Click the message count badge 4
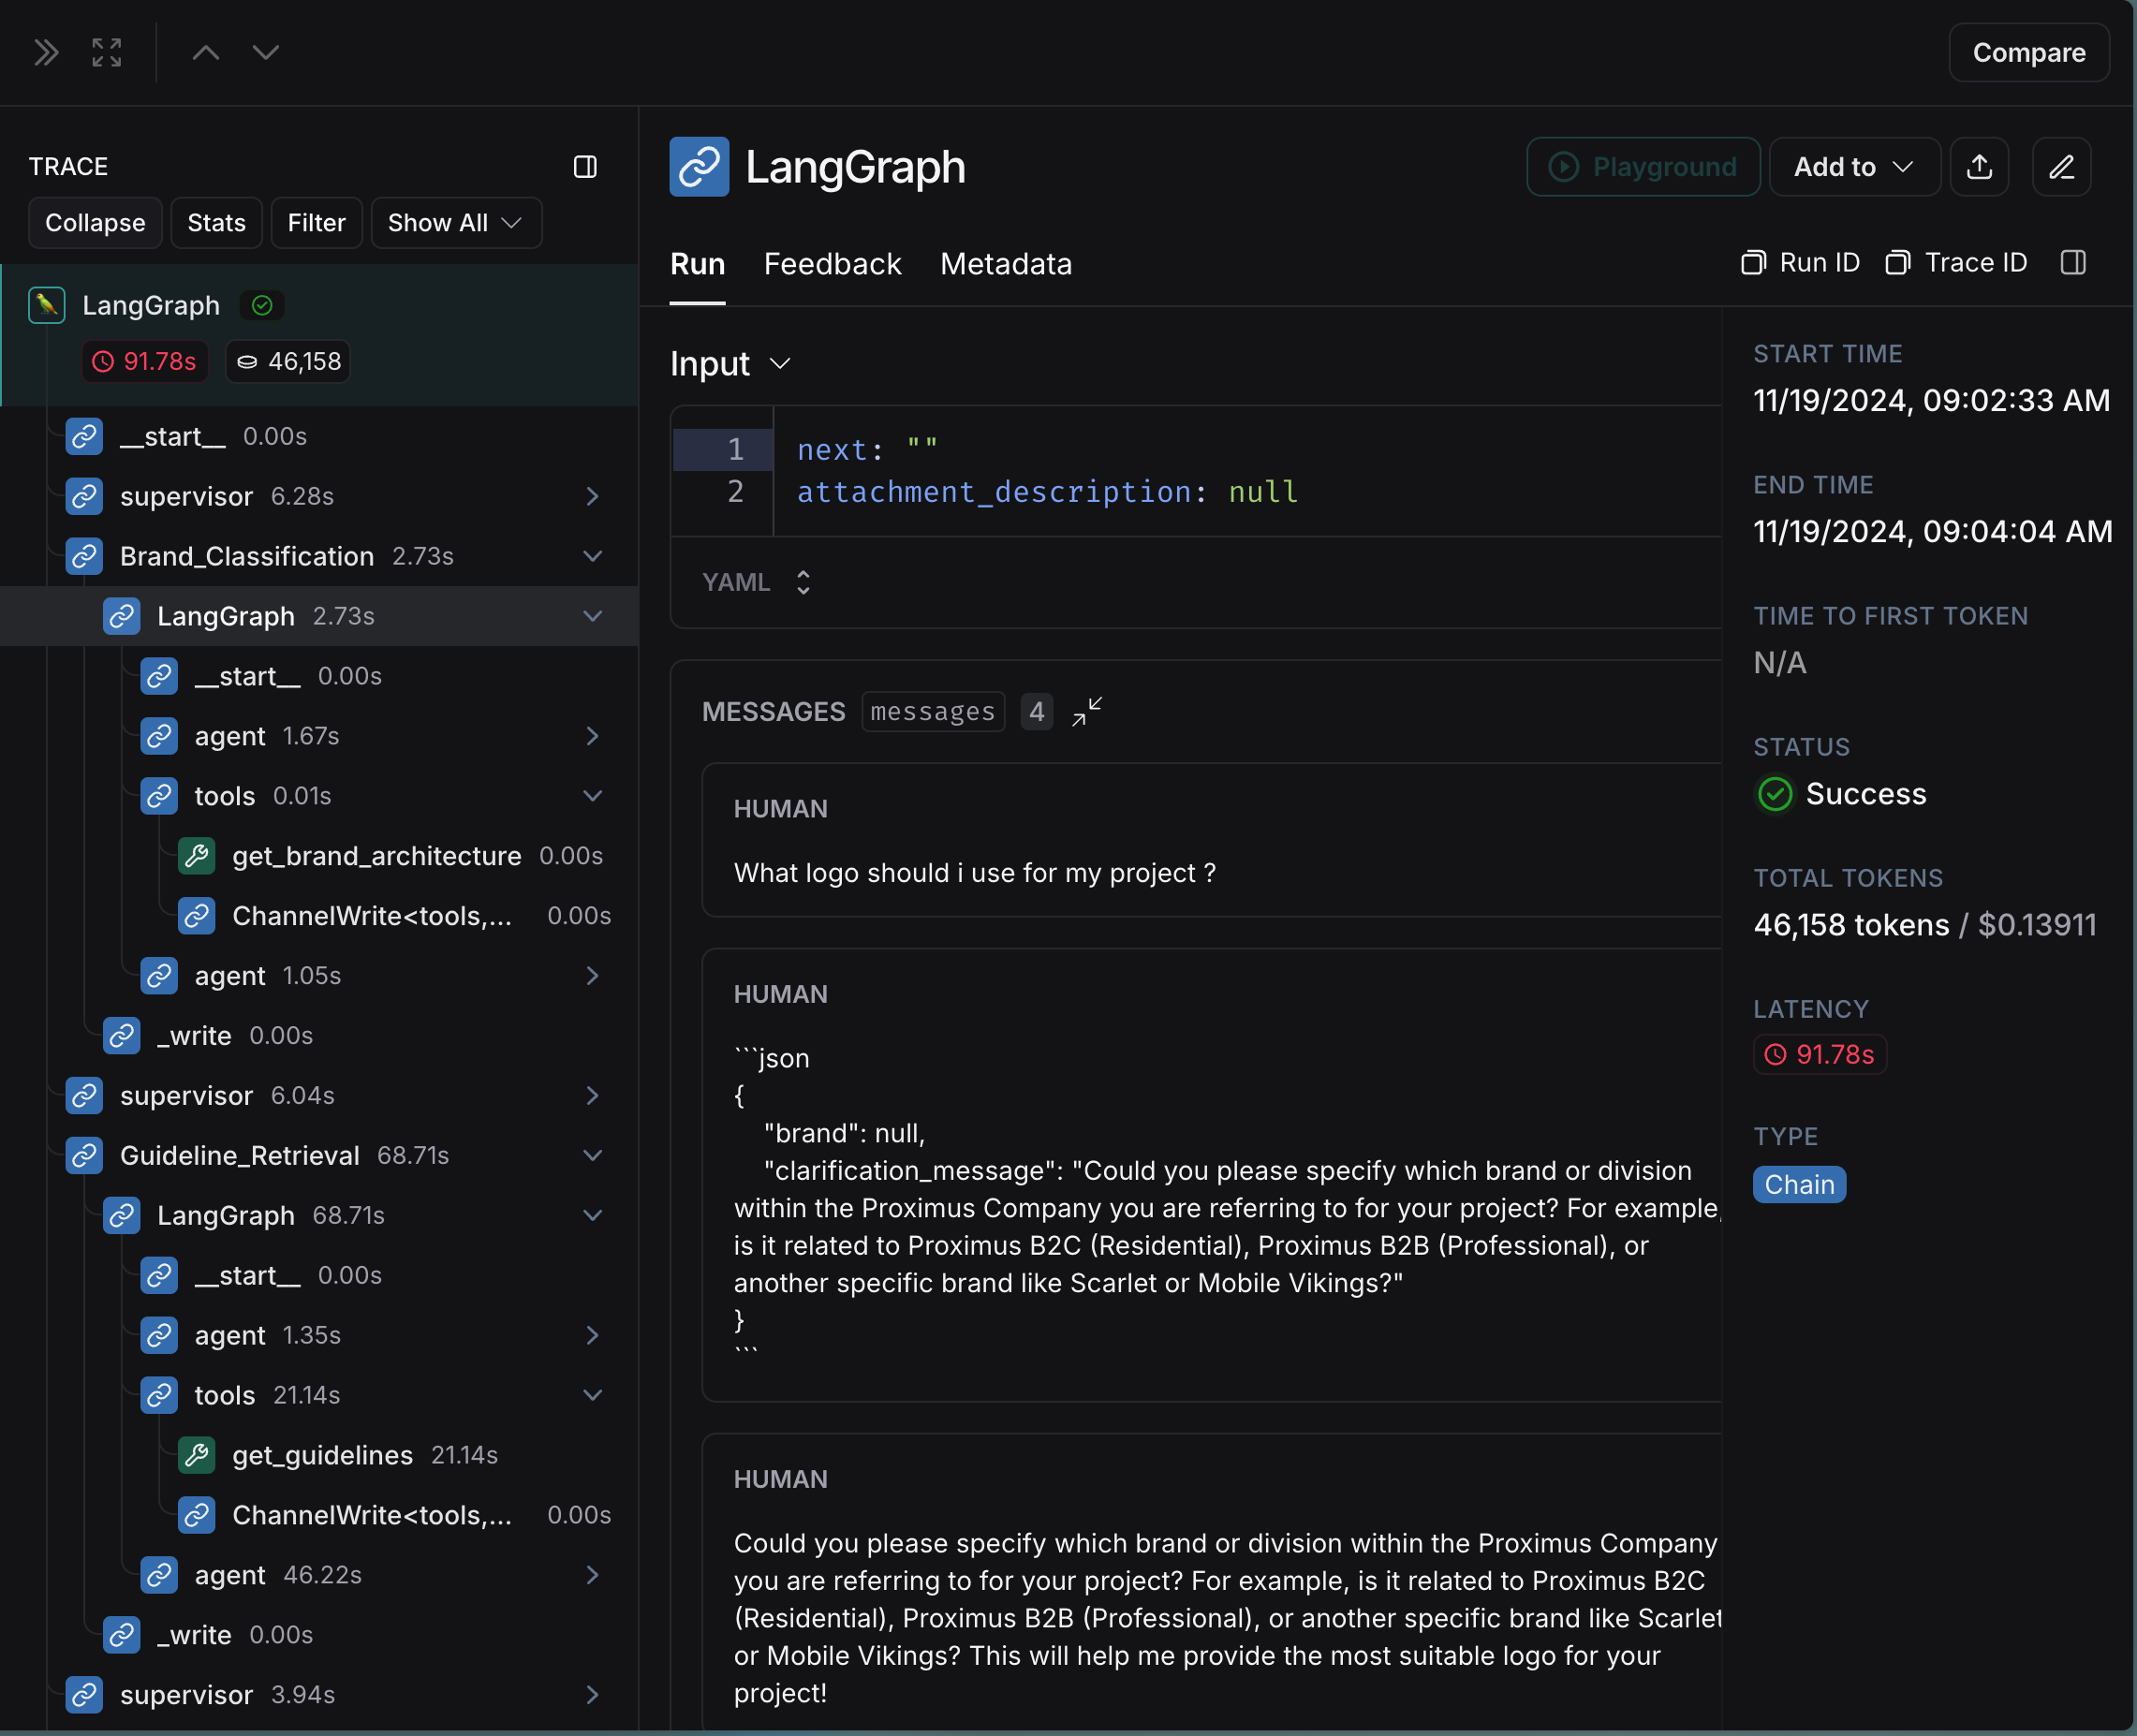 1037,712
